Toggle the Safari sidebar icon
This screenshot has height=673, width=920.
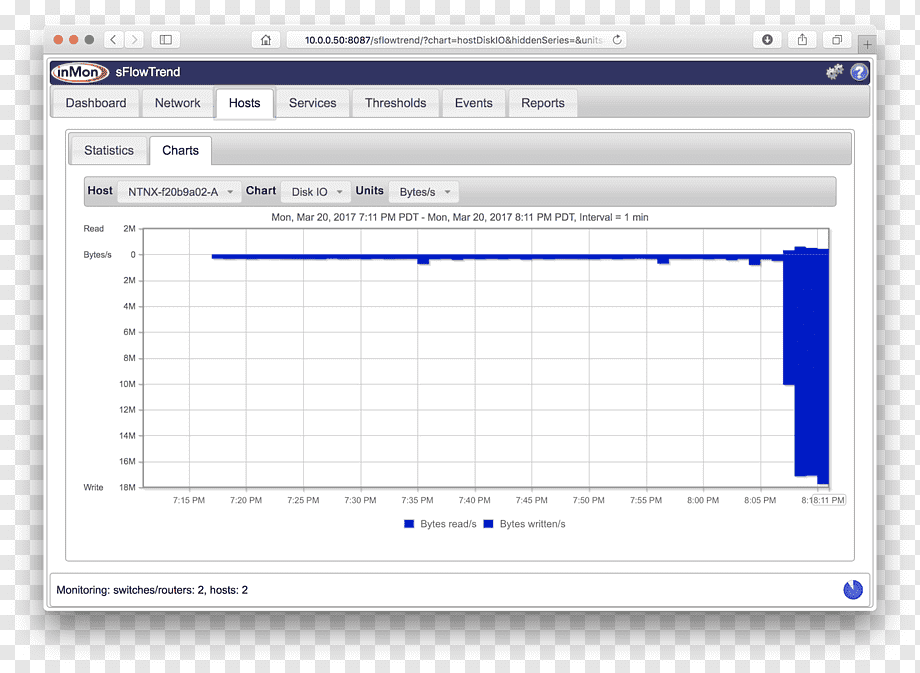[165, 40]
